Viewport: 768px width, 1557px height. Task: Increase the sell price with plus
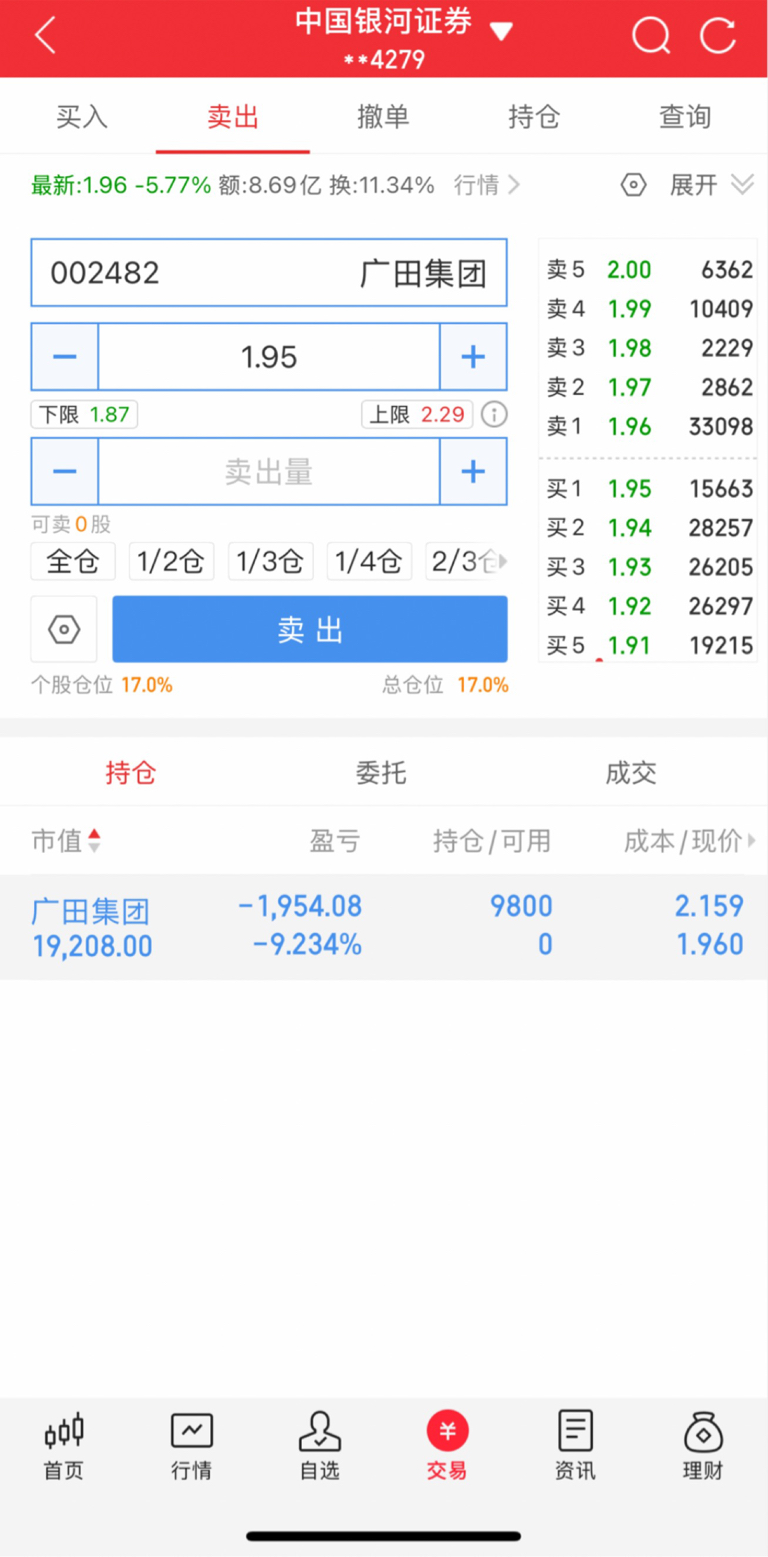(473, 357)
